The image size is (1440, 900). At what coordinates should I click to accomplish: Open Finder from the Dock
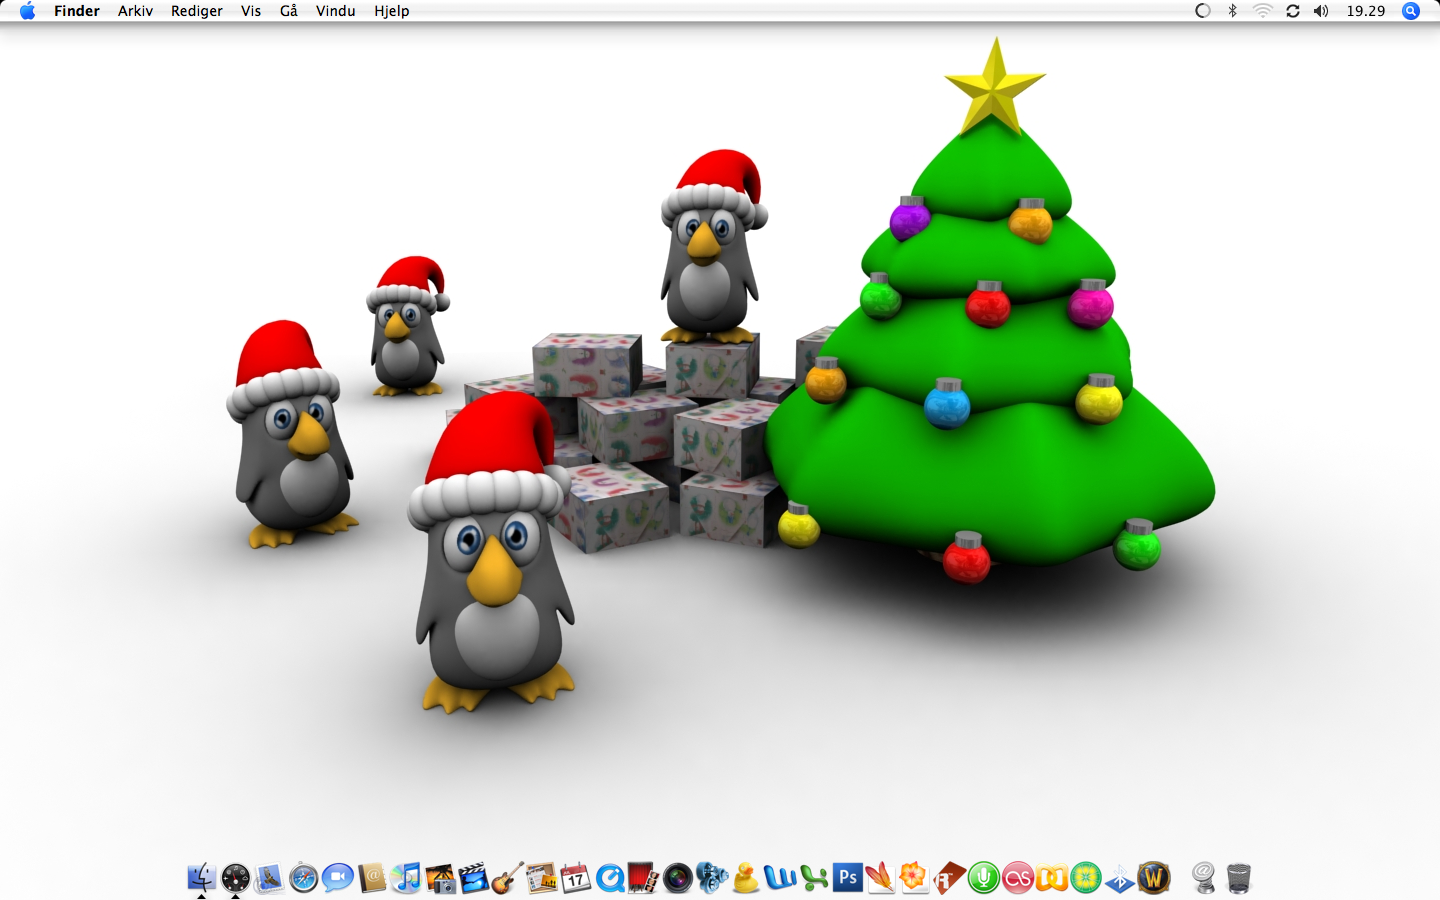pyautogui.click(x=201, y=878)
